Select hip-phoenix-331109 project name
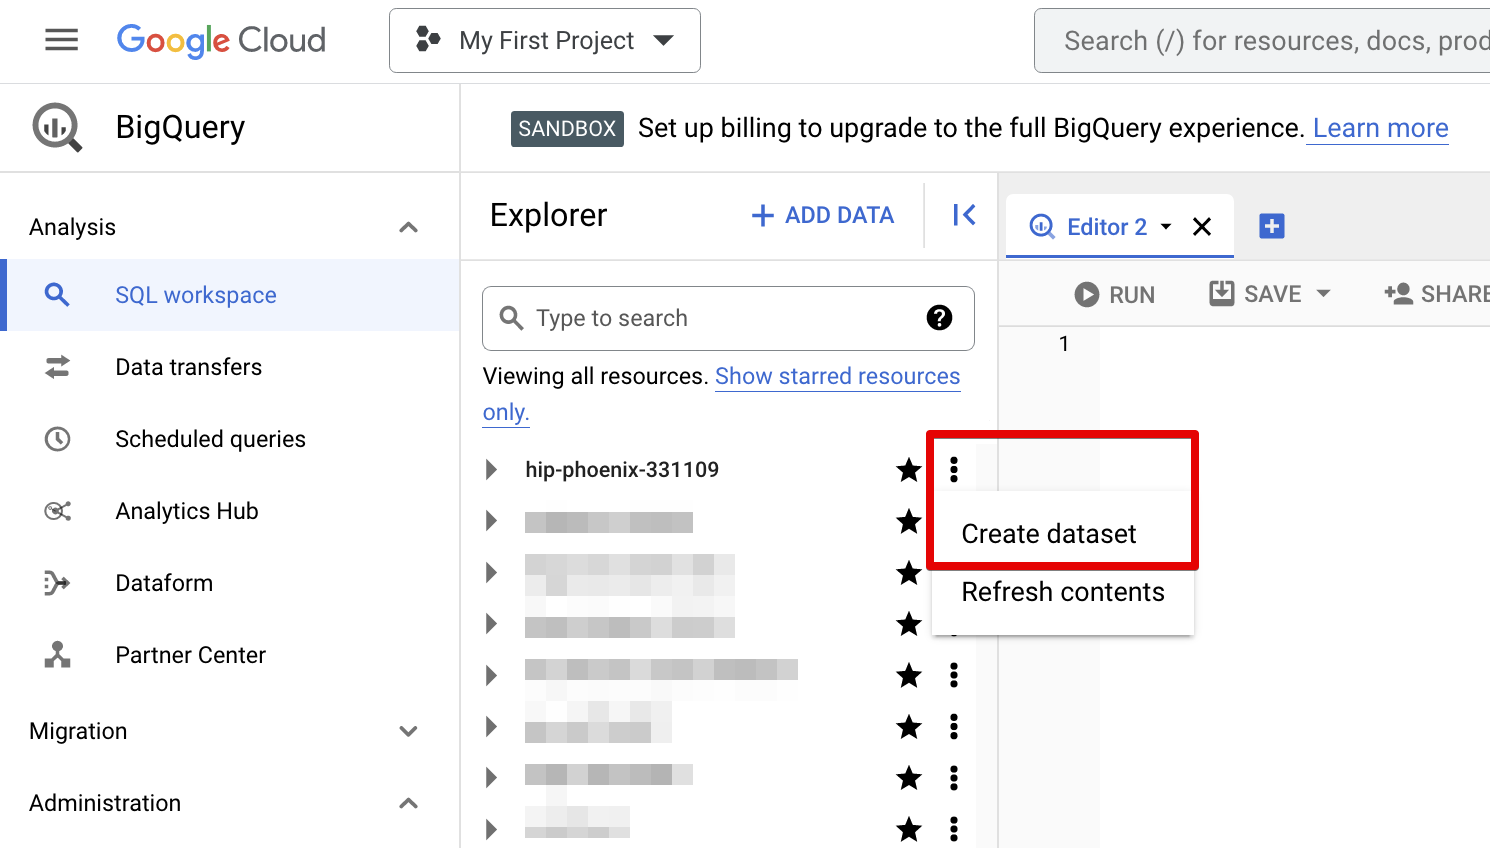The width and height of the screenshot is (1490, 848). coord(622,469)
